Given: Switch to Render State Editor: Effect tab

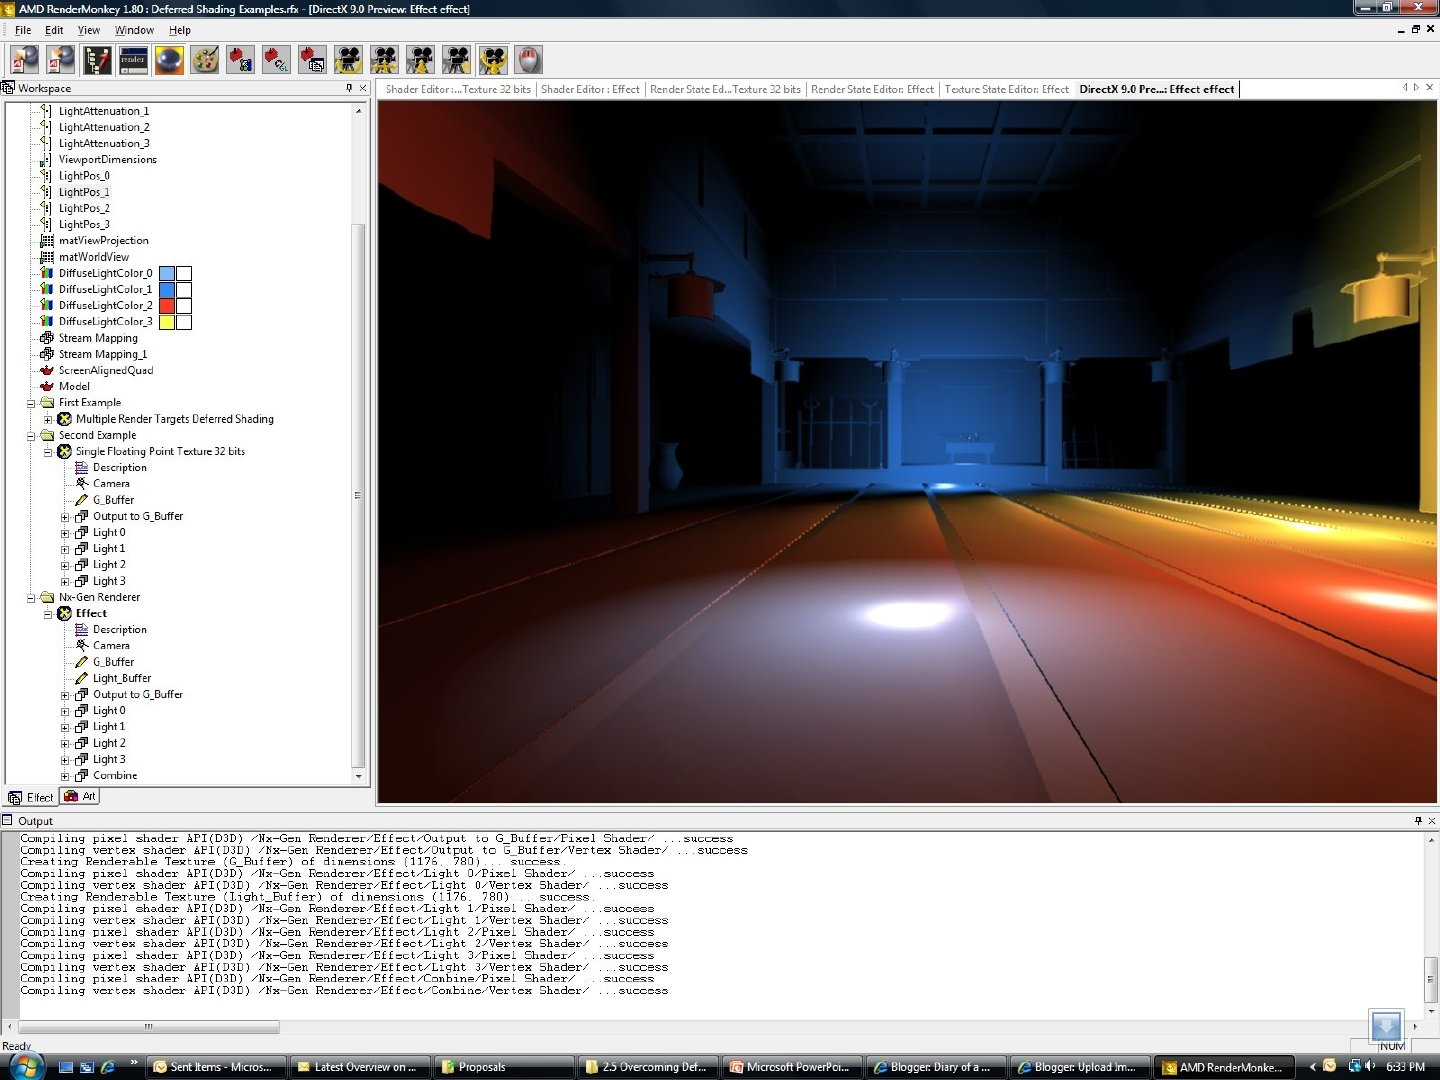Looking at the screenshot, I should point(871,89).
